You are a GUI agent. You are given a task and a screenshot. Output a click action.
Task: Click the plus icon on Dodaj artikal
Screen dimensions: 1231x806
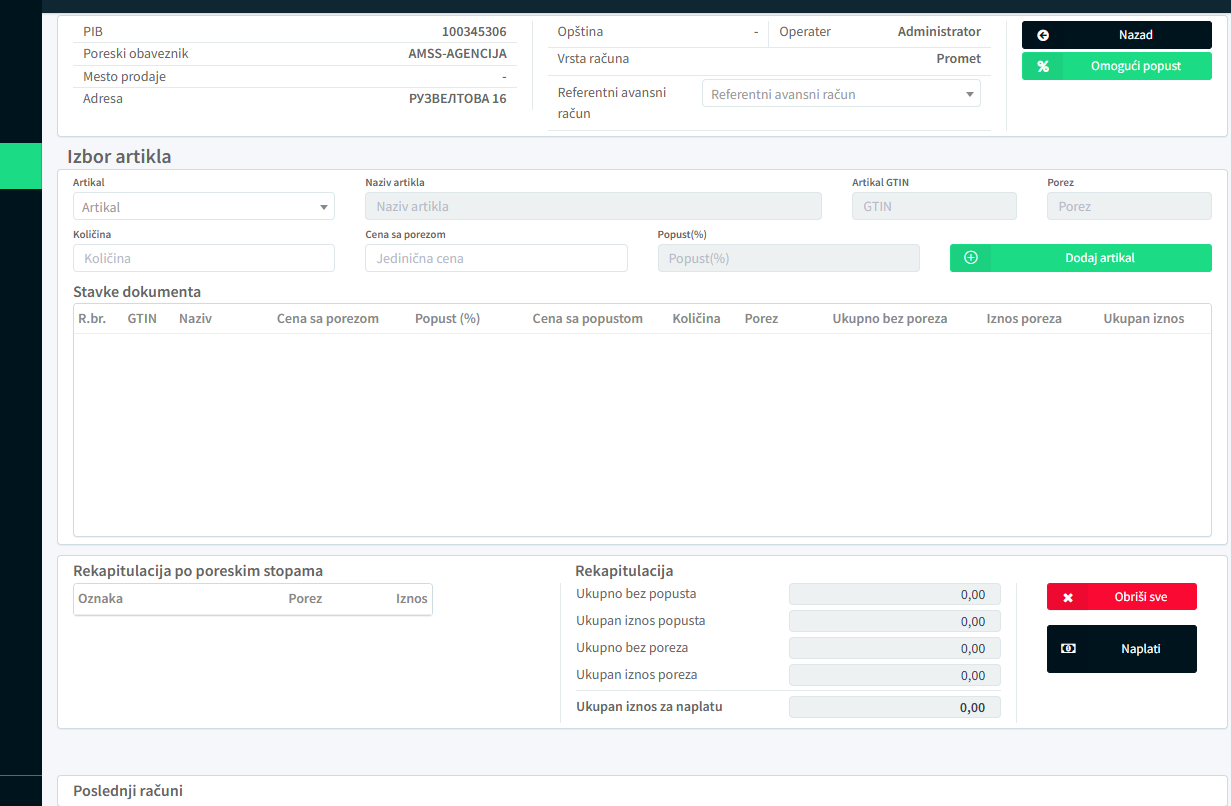[970, 258]
